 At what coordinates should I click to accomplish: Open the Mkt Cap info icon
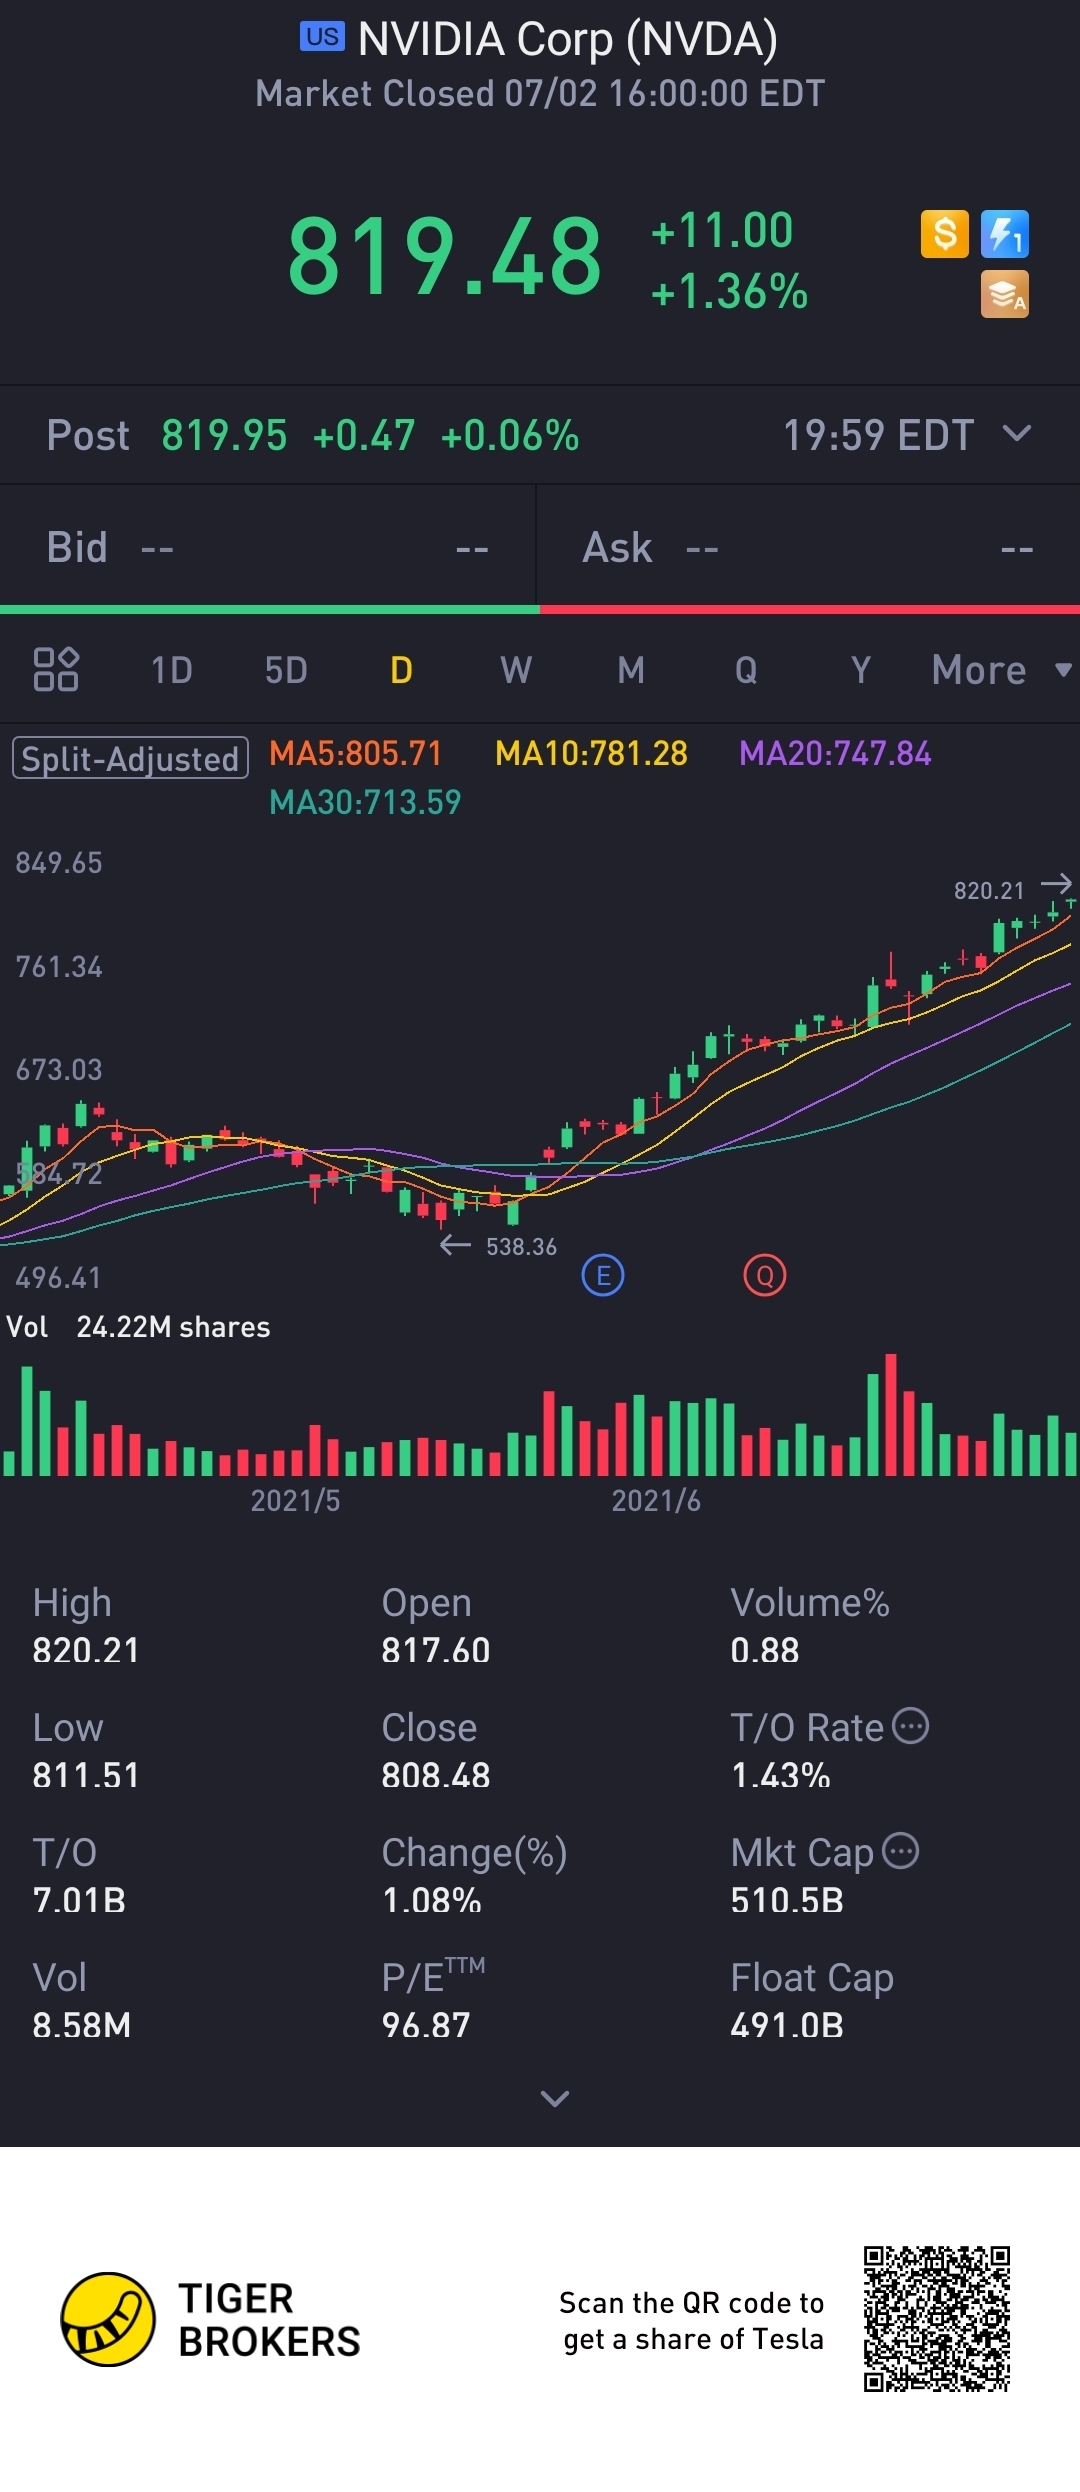coord(901,1851)
